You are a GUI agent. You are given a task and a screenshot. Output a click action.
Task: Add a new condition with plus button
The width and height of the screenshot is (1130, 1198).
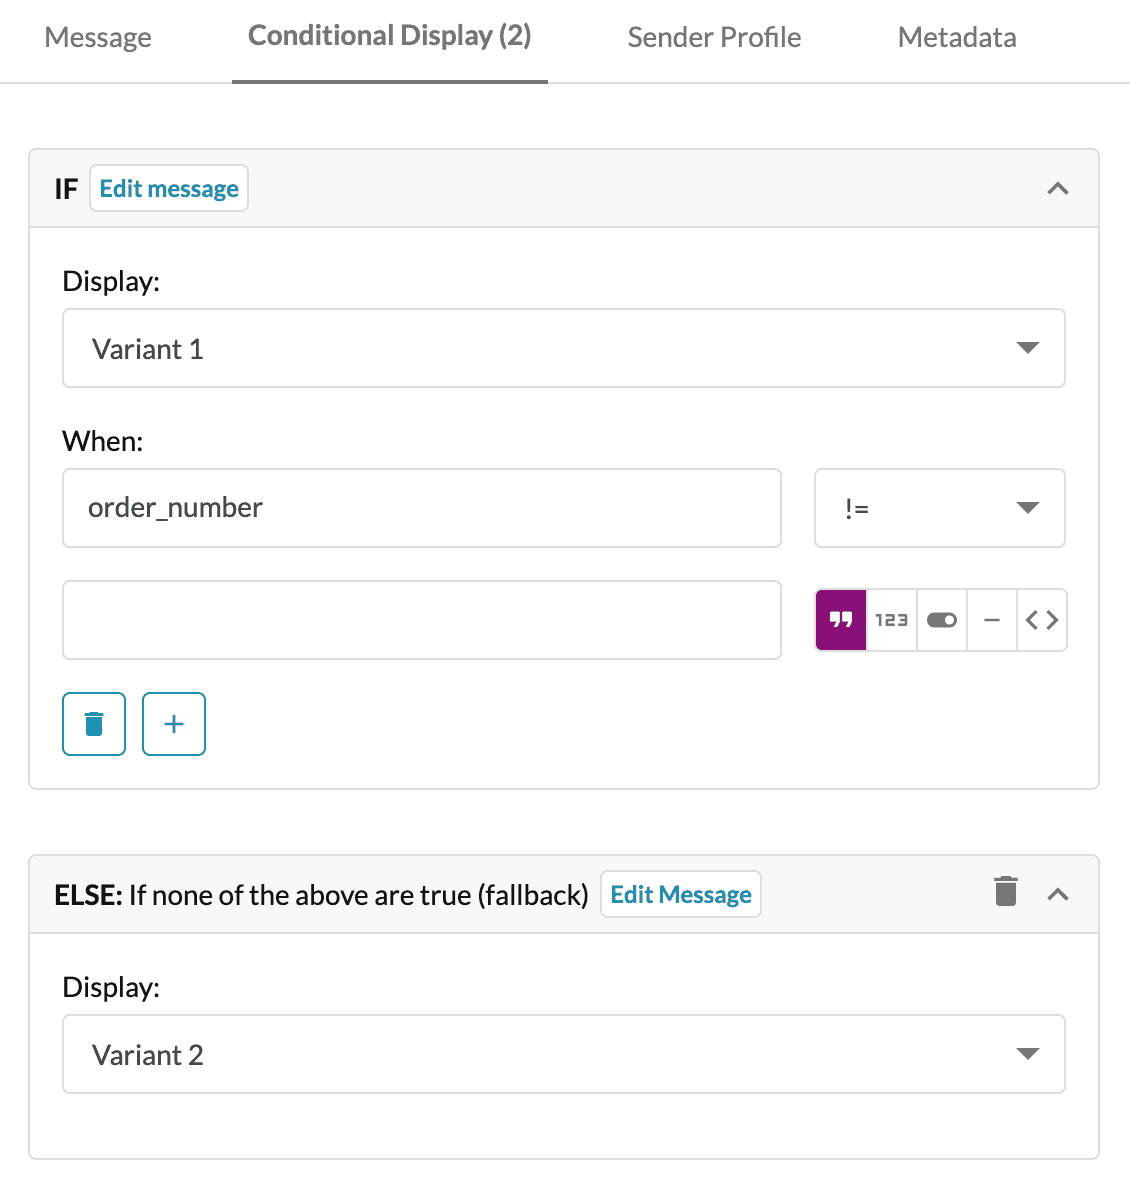(x=173, y=724)
